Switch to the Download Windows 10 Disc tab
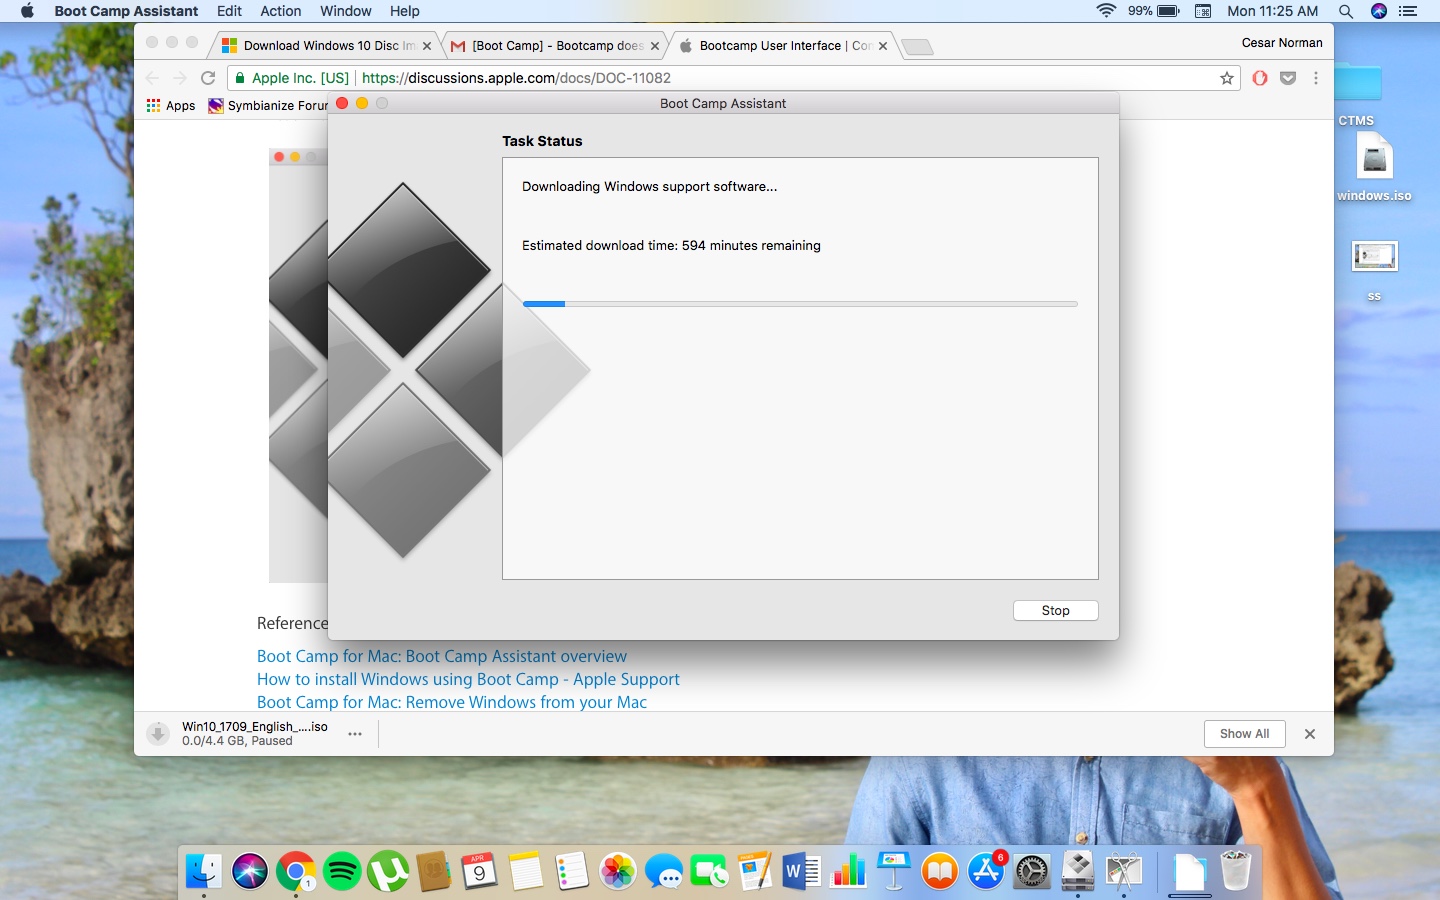1440x900 pixels. pyautogui.click(x=326, y=46)
